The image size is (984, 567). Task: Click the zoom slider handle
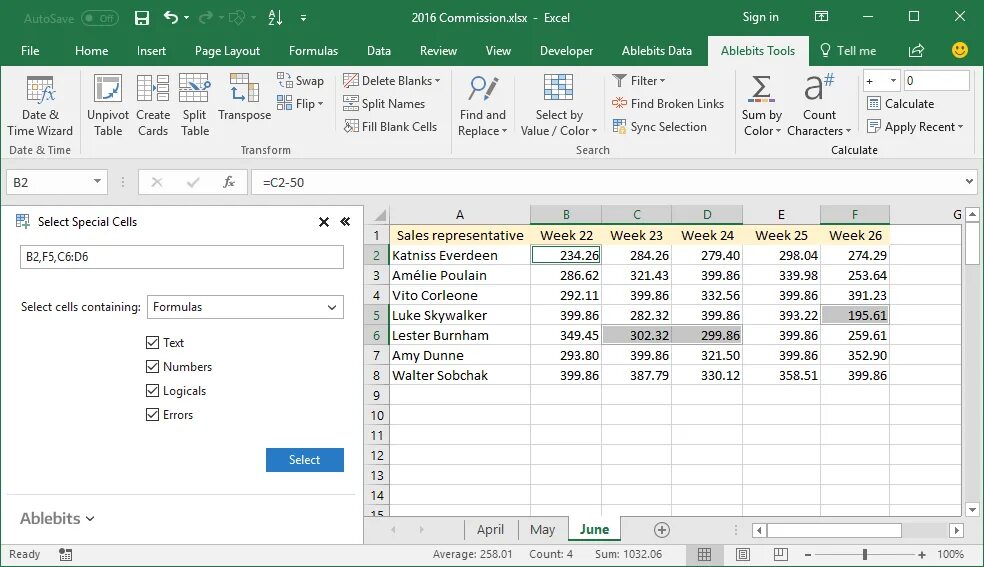point(865,554)
